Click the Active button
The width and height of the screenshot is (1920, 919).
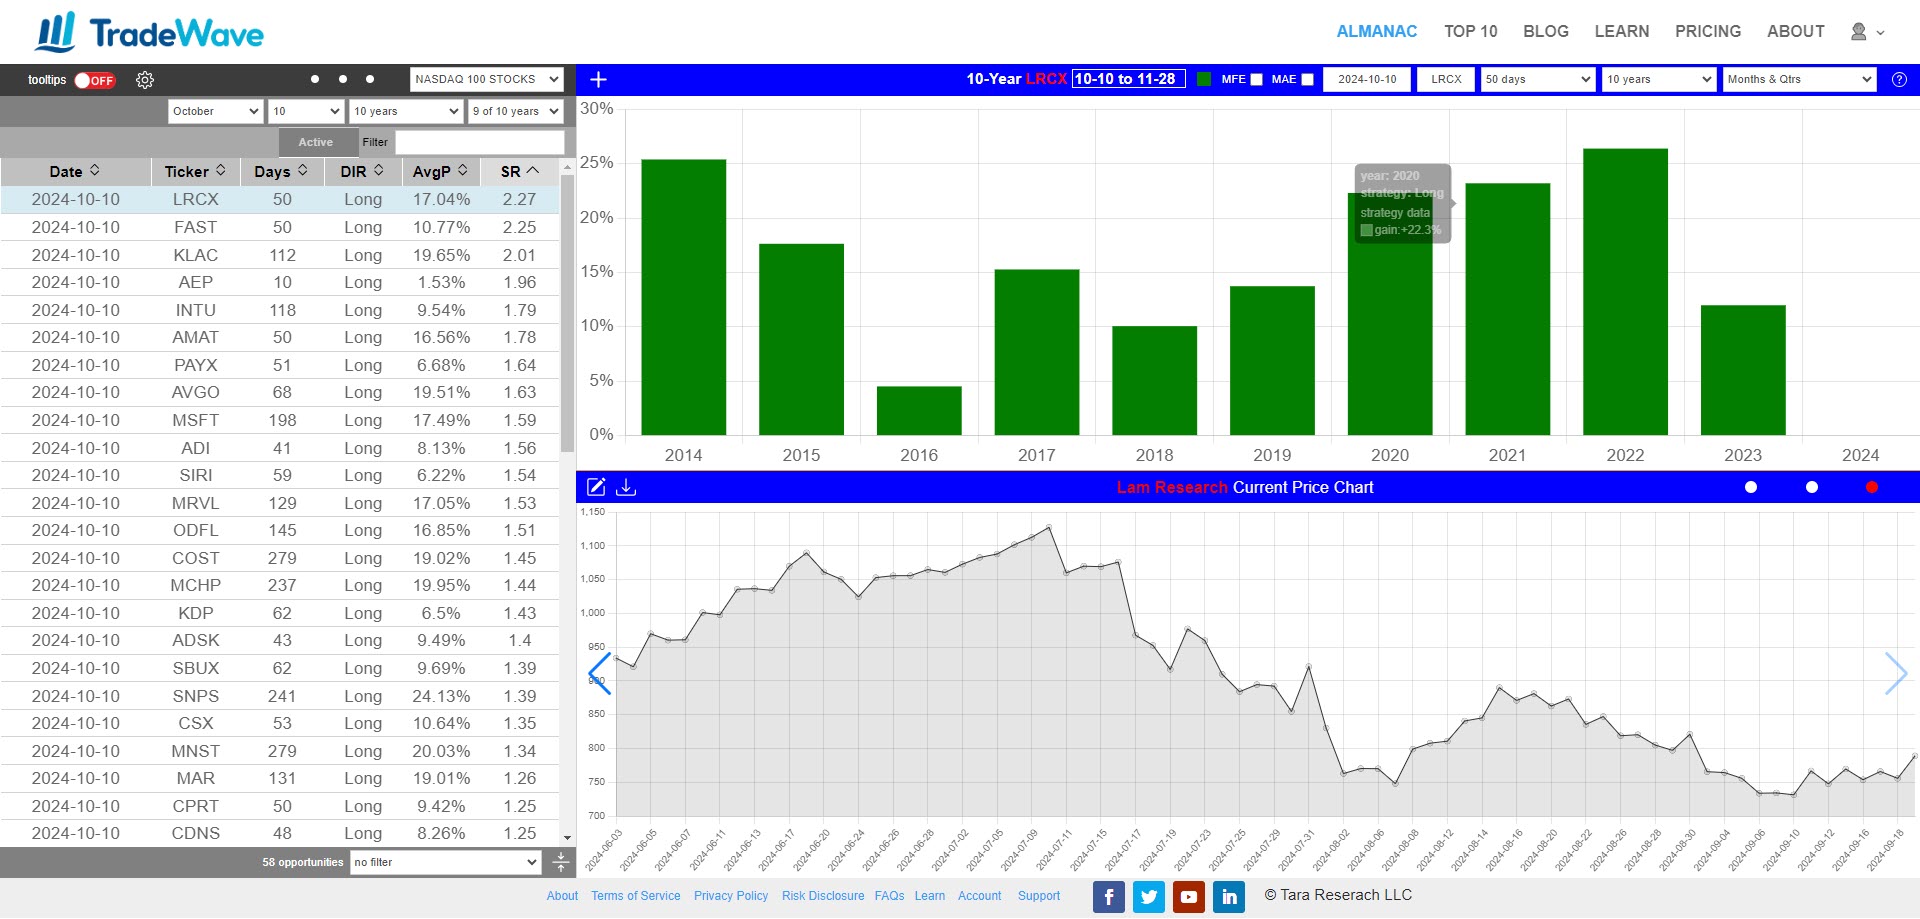tap(316, 142)
